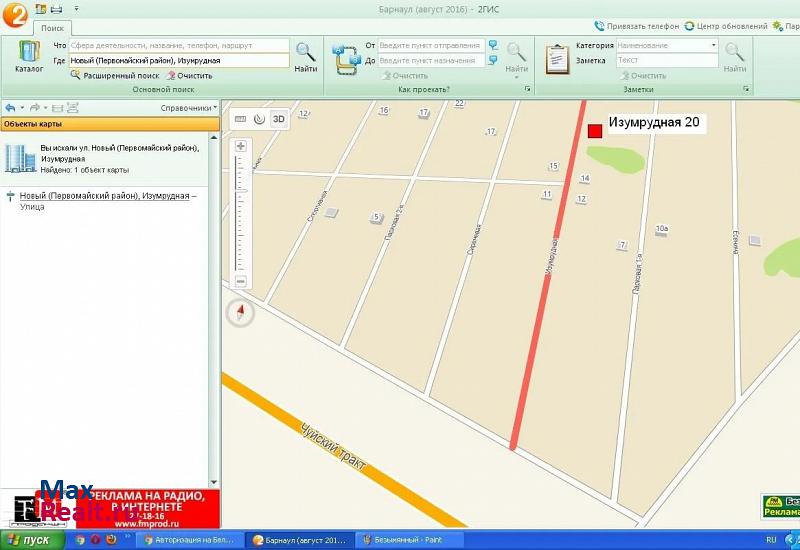Click the Что search input field
Image resolution: width=800 pixels, height=550 pixels.
178,45
